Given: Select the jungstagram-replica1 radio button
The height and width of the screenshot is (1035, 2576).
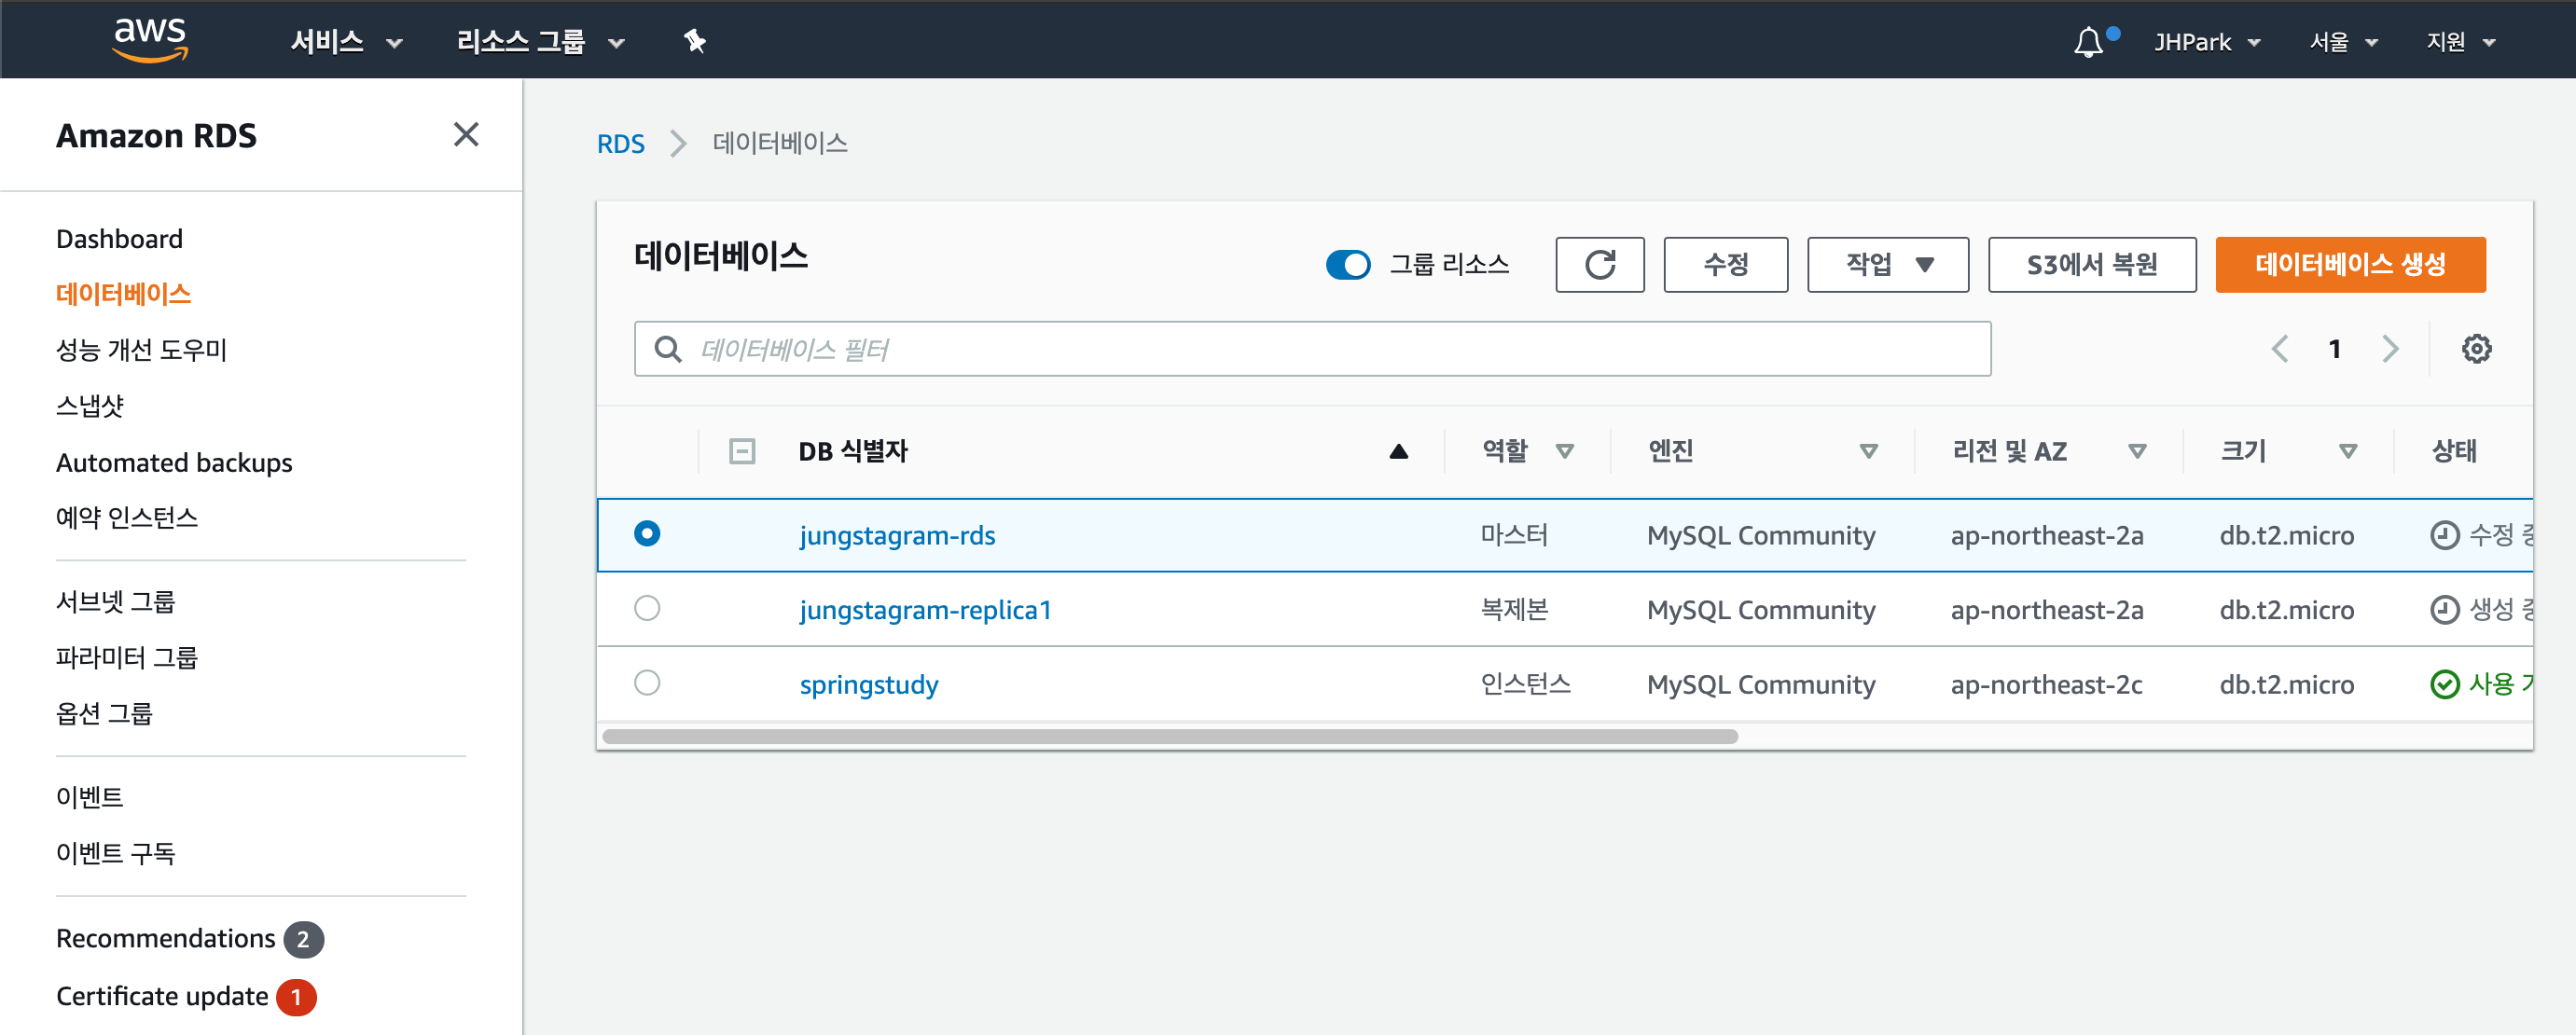Looking at the screenshot, I should click(x=647, y=608).
